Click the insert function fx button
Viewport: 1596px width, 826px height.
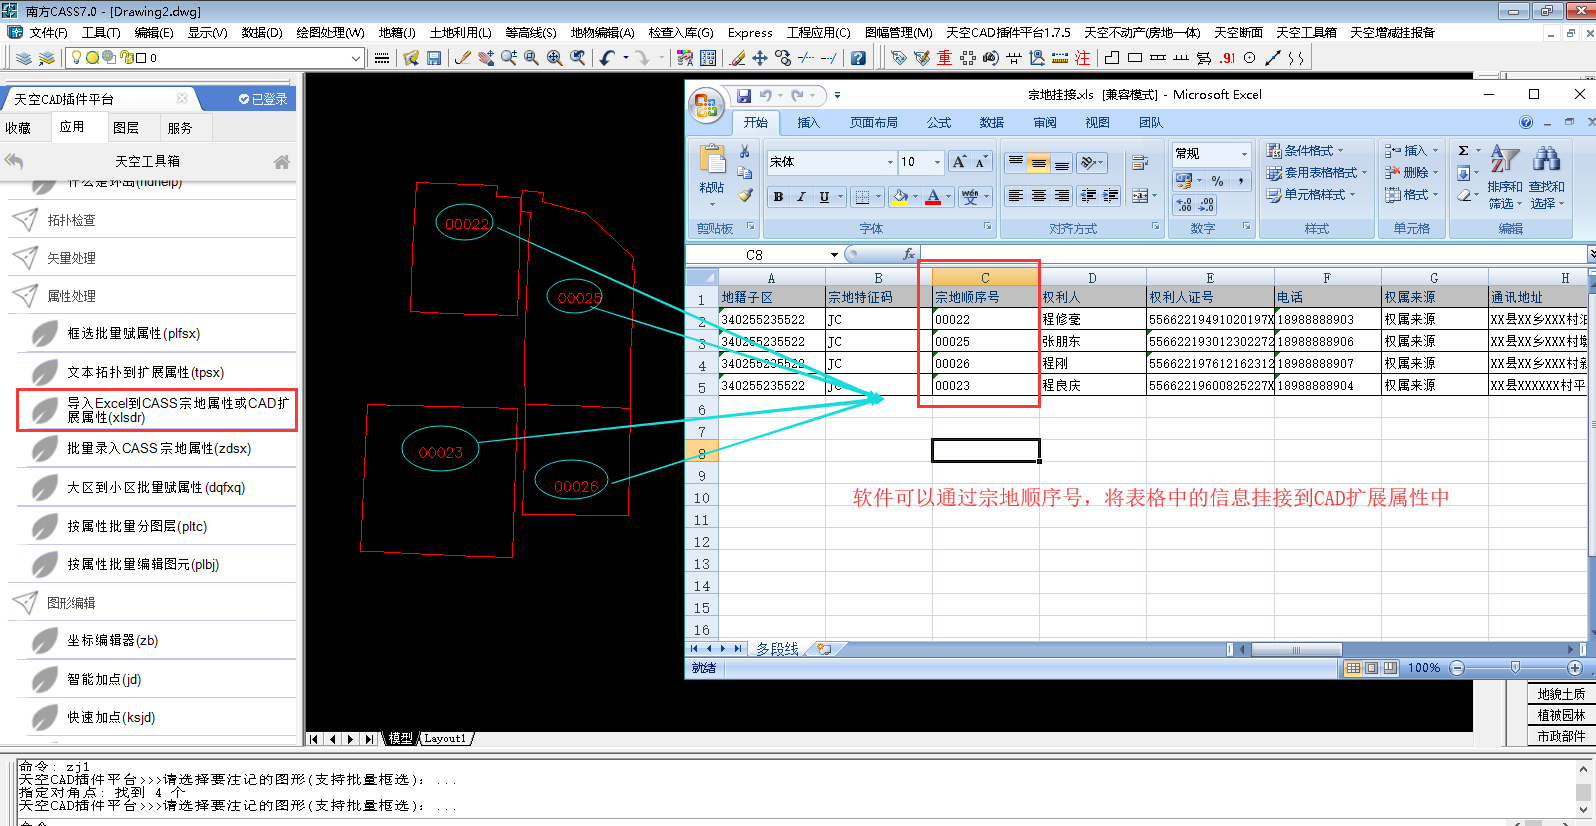point(908,254)
